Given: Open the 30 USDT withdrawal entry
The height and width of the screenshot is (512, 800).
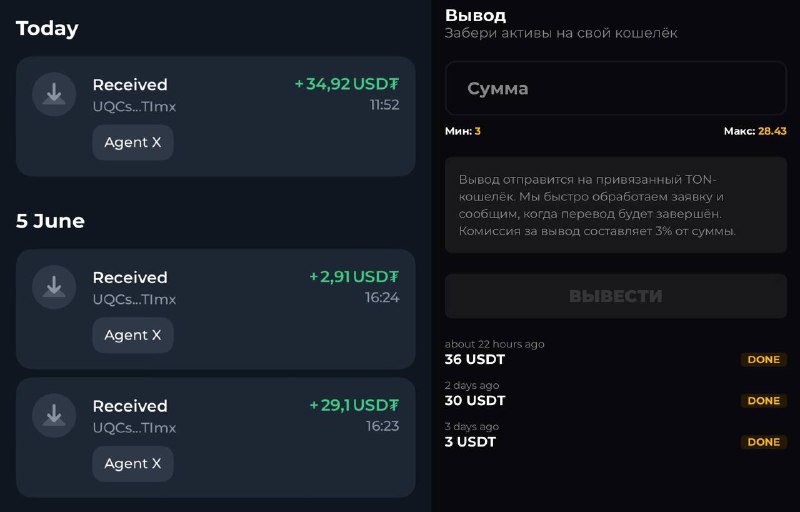Looking at the screenshot, I should click(616, 394).
